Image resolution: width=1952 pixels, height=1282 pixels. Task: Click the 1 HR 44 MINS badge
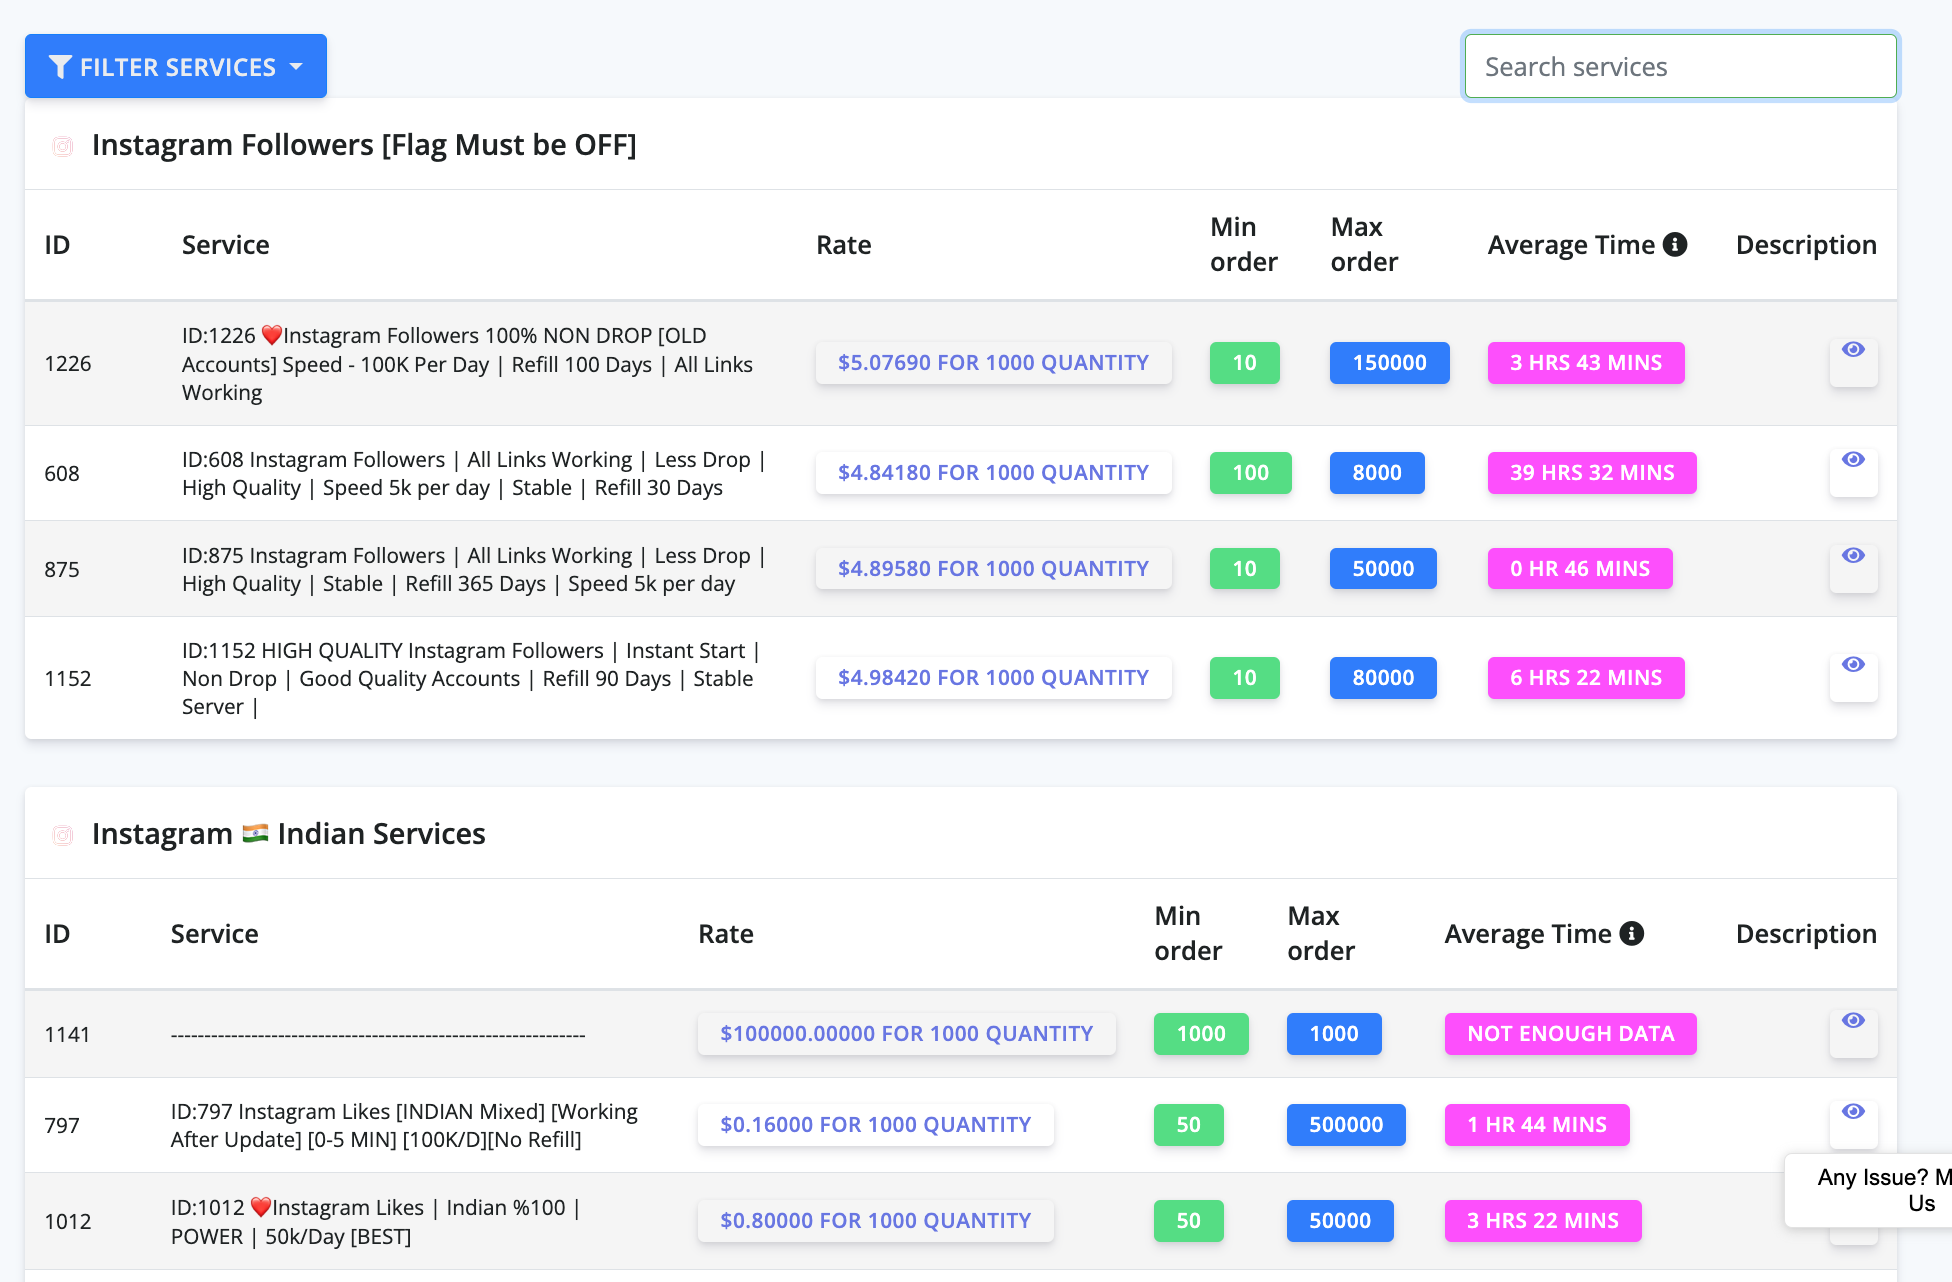click(x=1537, y=1125)
